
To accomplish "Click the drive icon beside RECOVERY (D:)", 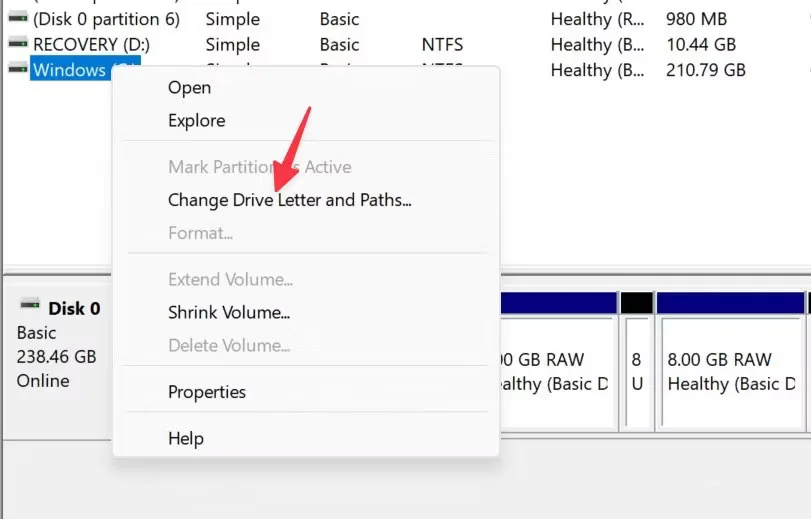I will coord(18,43).
